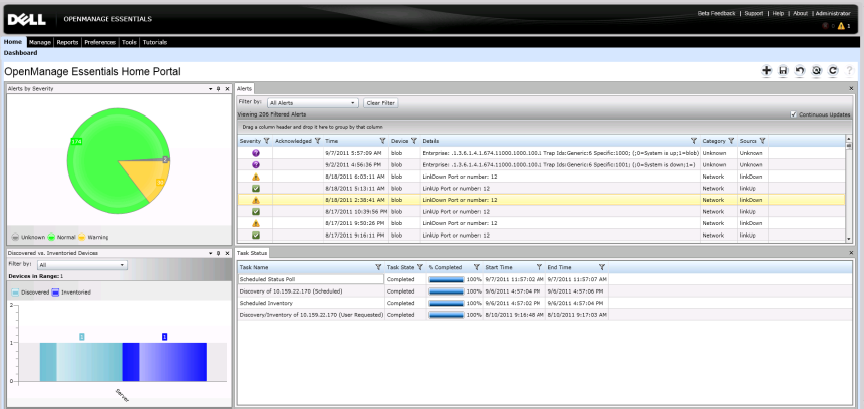Click the faded question mark help icon
Viewport: 864px width, 409px height.
(849, 71)
